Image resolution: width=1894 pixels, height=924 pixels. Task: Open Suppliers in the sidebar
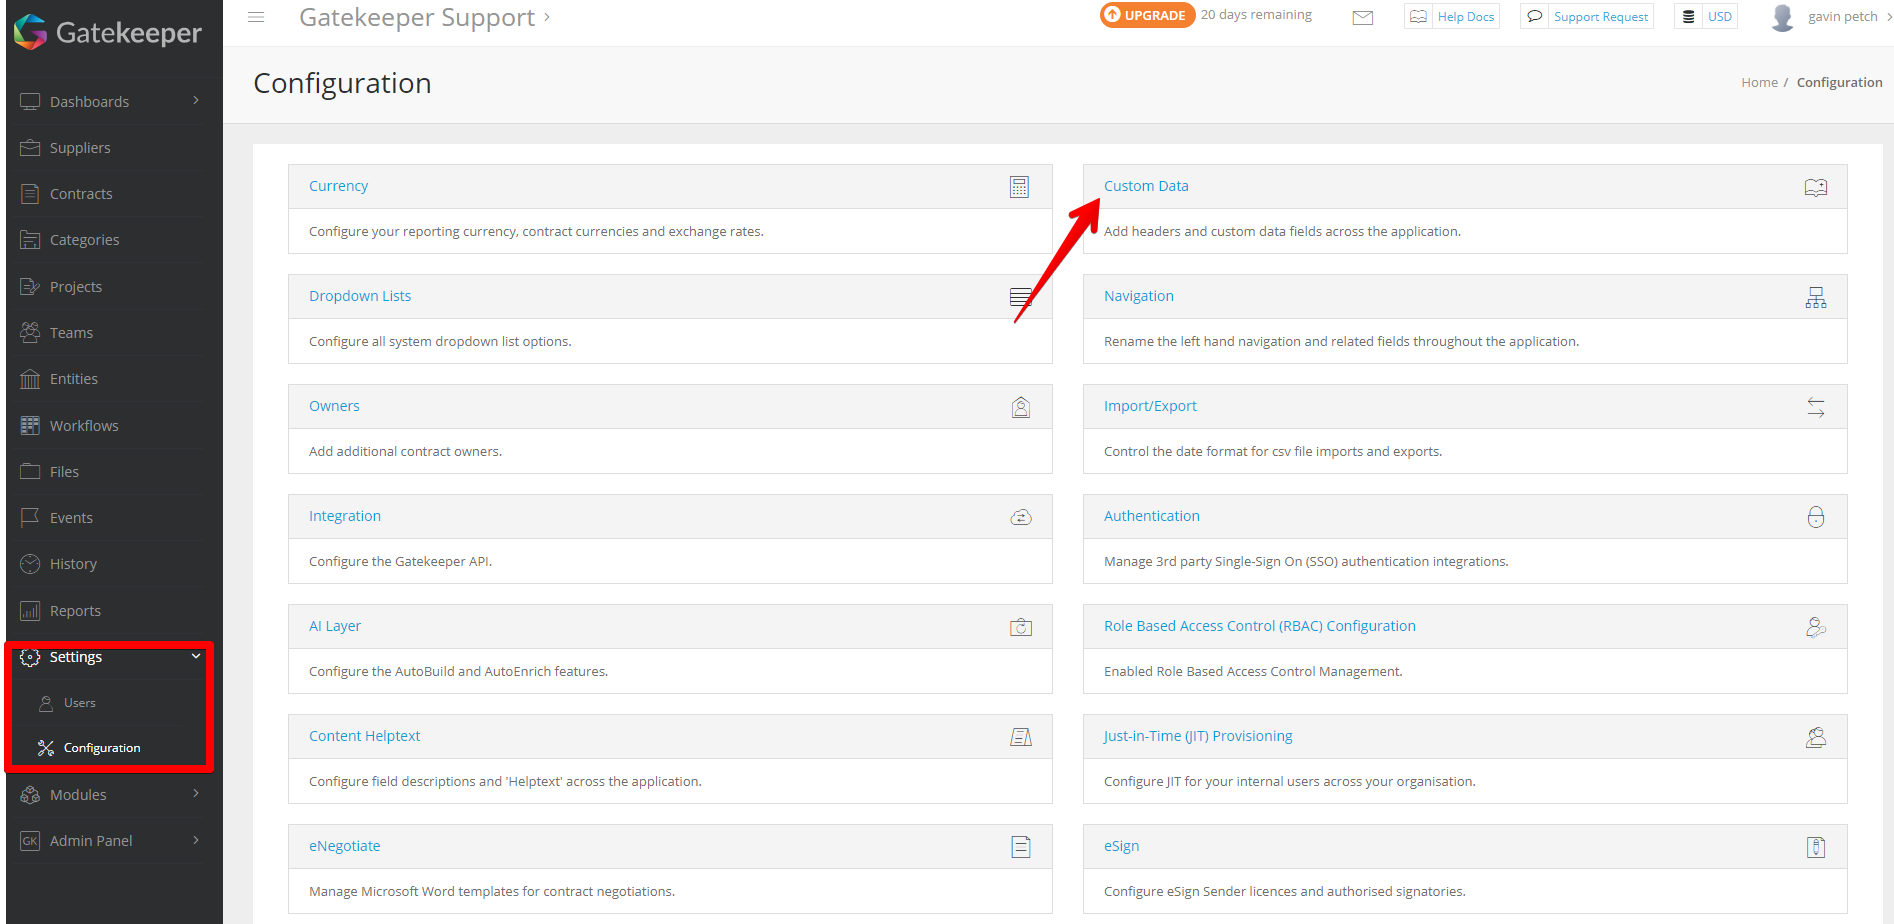[x=80, y=148]
